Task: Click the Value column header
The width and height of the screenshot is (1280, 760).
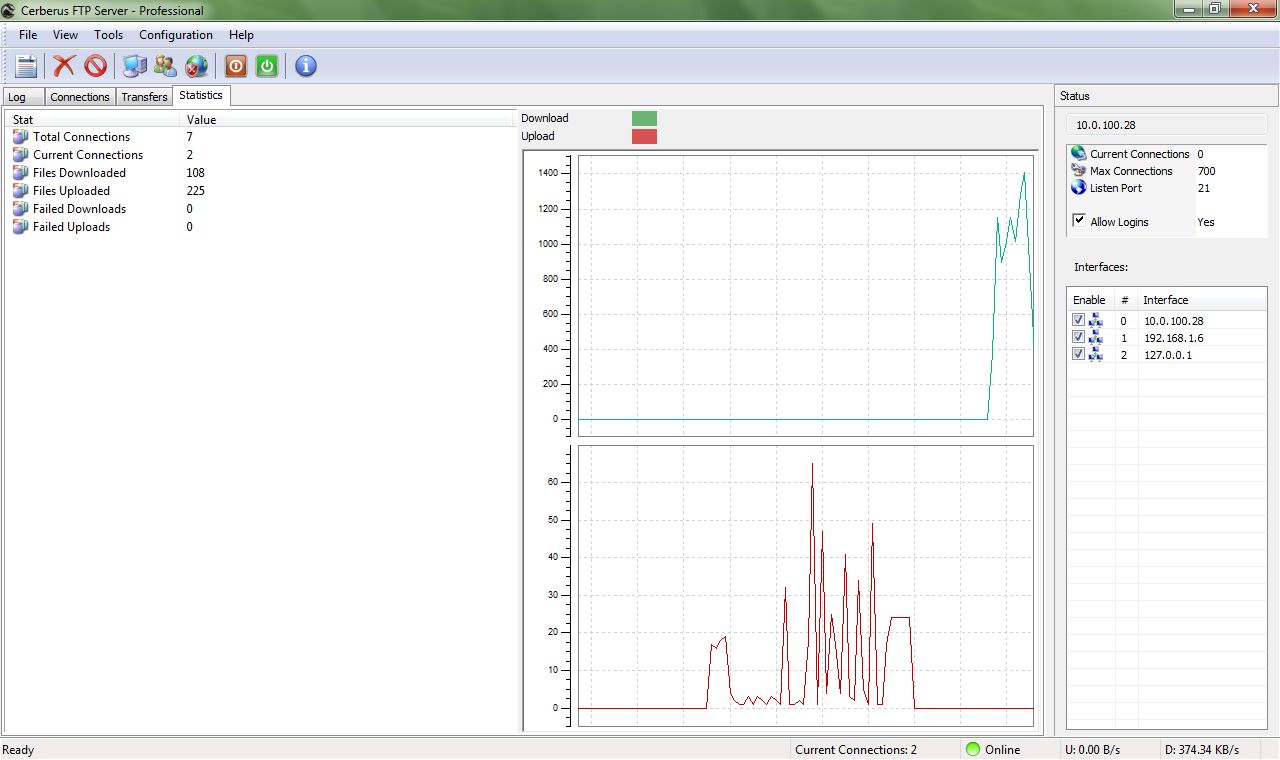Action: 347,119
